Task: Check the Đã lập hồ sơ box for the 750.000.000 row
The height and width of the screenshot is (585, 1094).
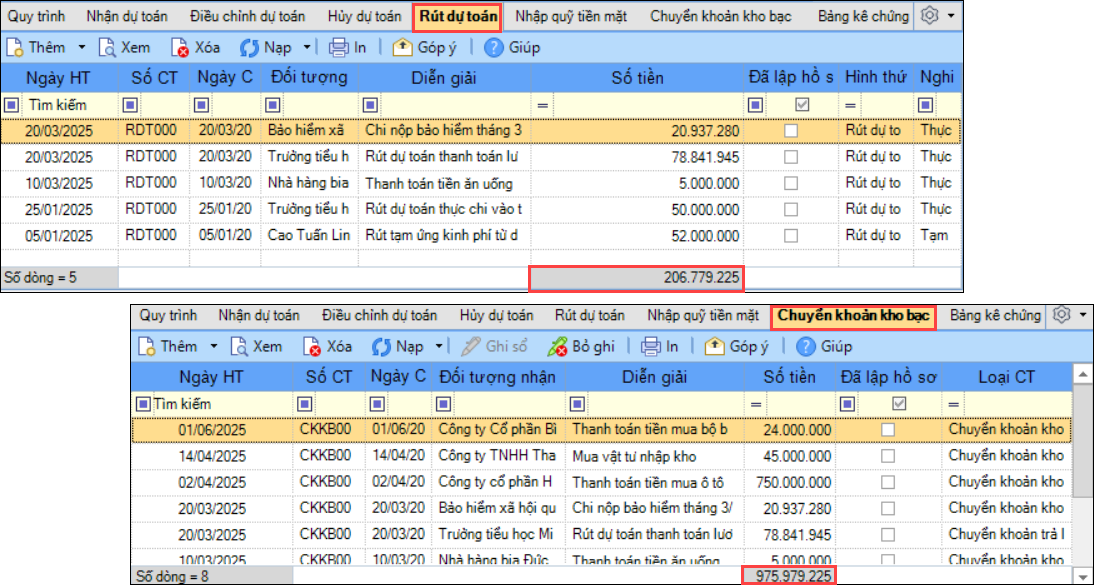Action: (x=887, y=482)
